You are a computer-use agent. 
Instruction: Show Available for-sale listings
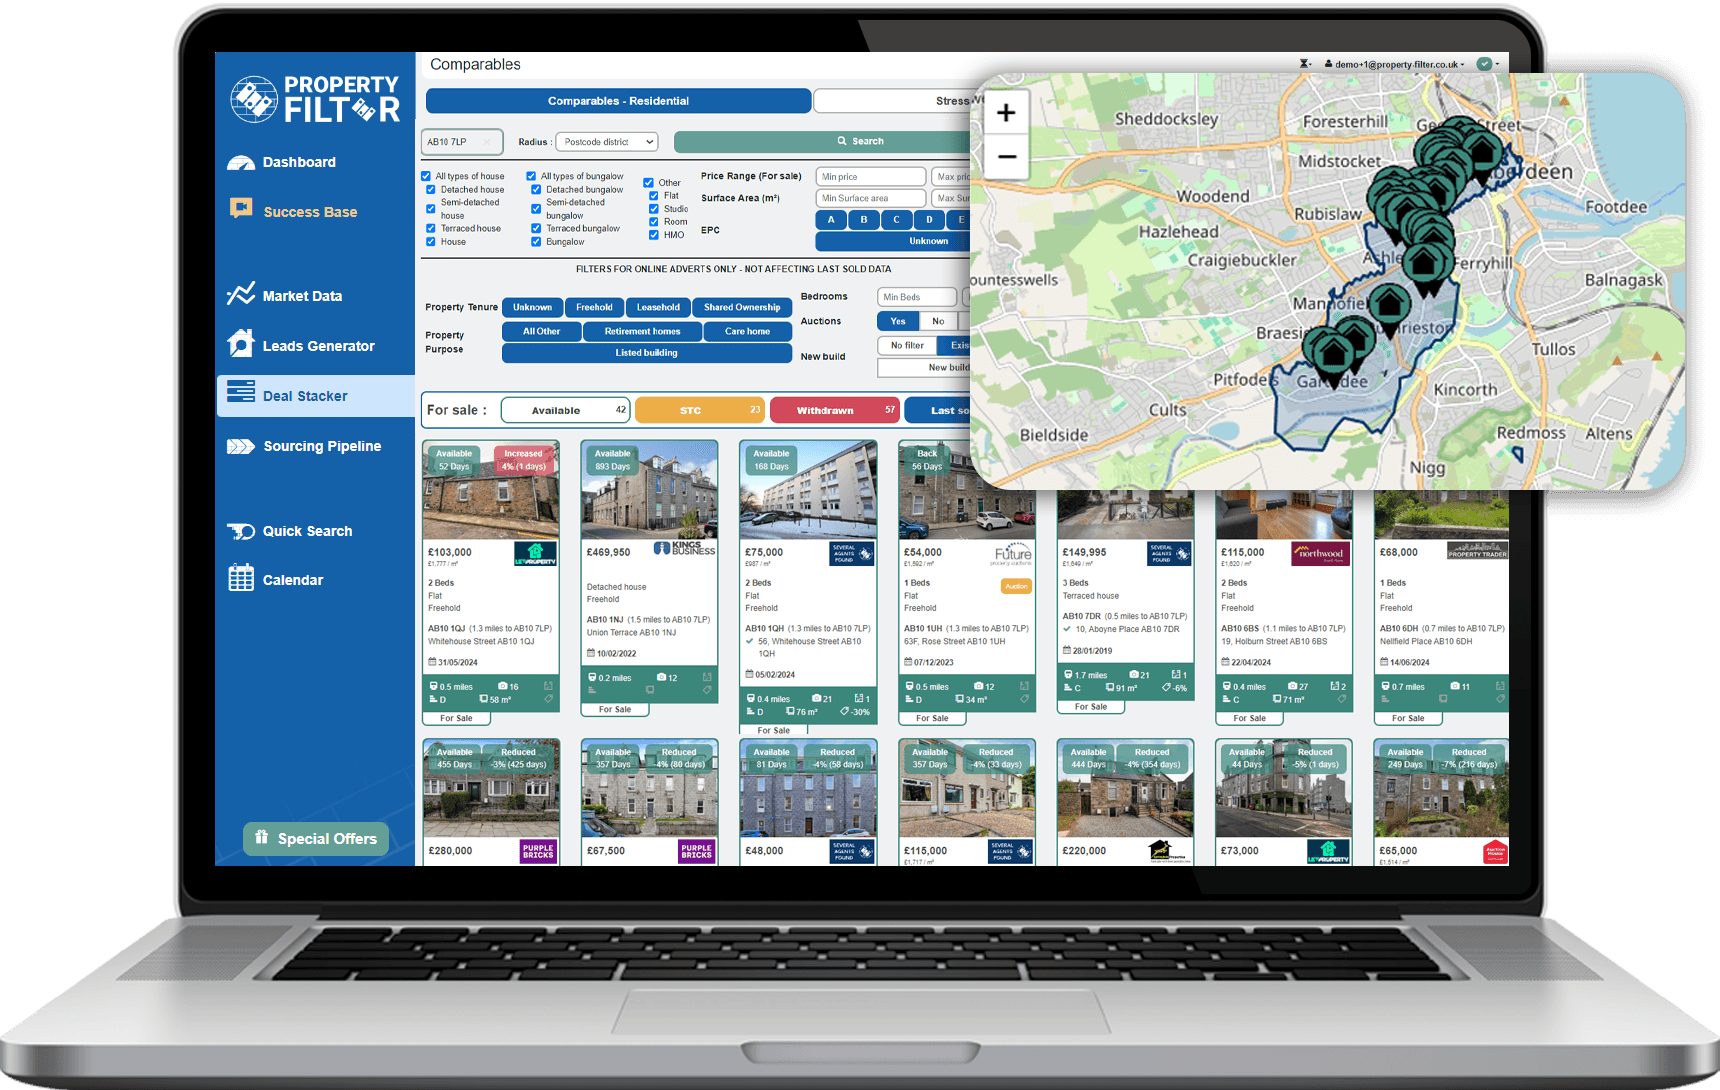566,410
